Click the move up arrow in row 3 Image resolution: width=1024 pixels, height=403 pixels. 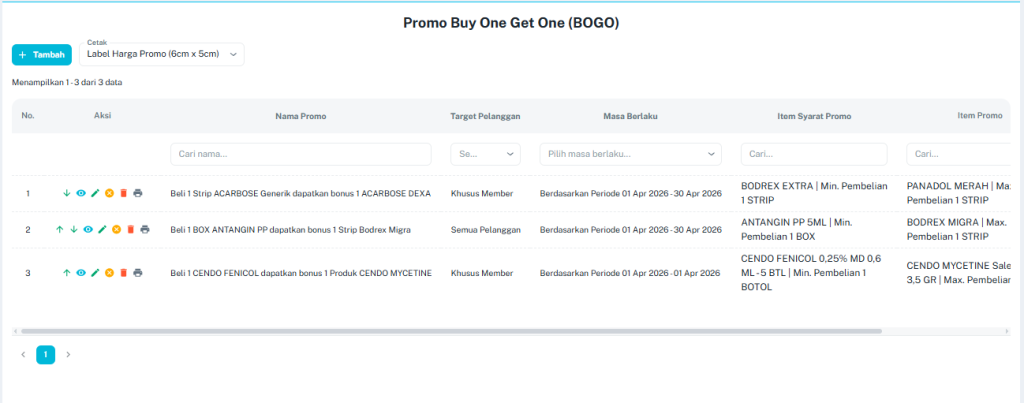[67, 272]
